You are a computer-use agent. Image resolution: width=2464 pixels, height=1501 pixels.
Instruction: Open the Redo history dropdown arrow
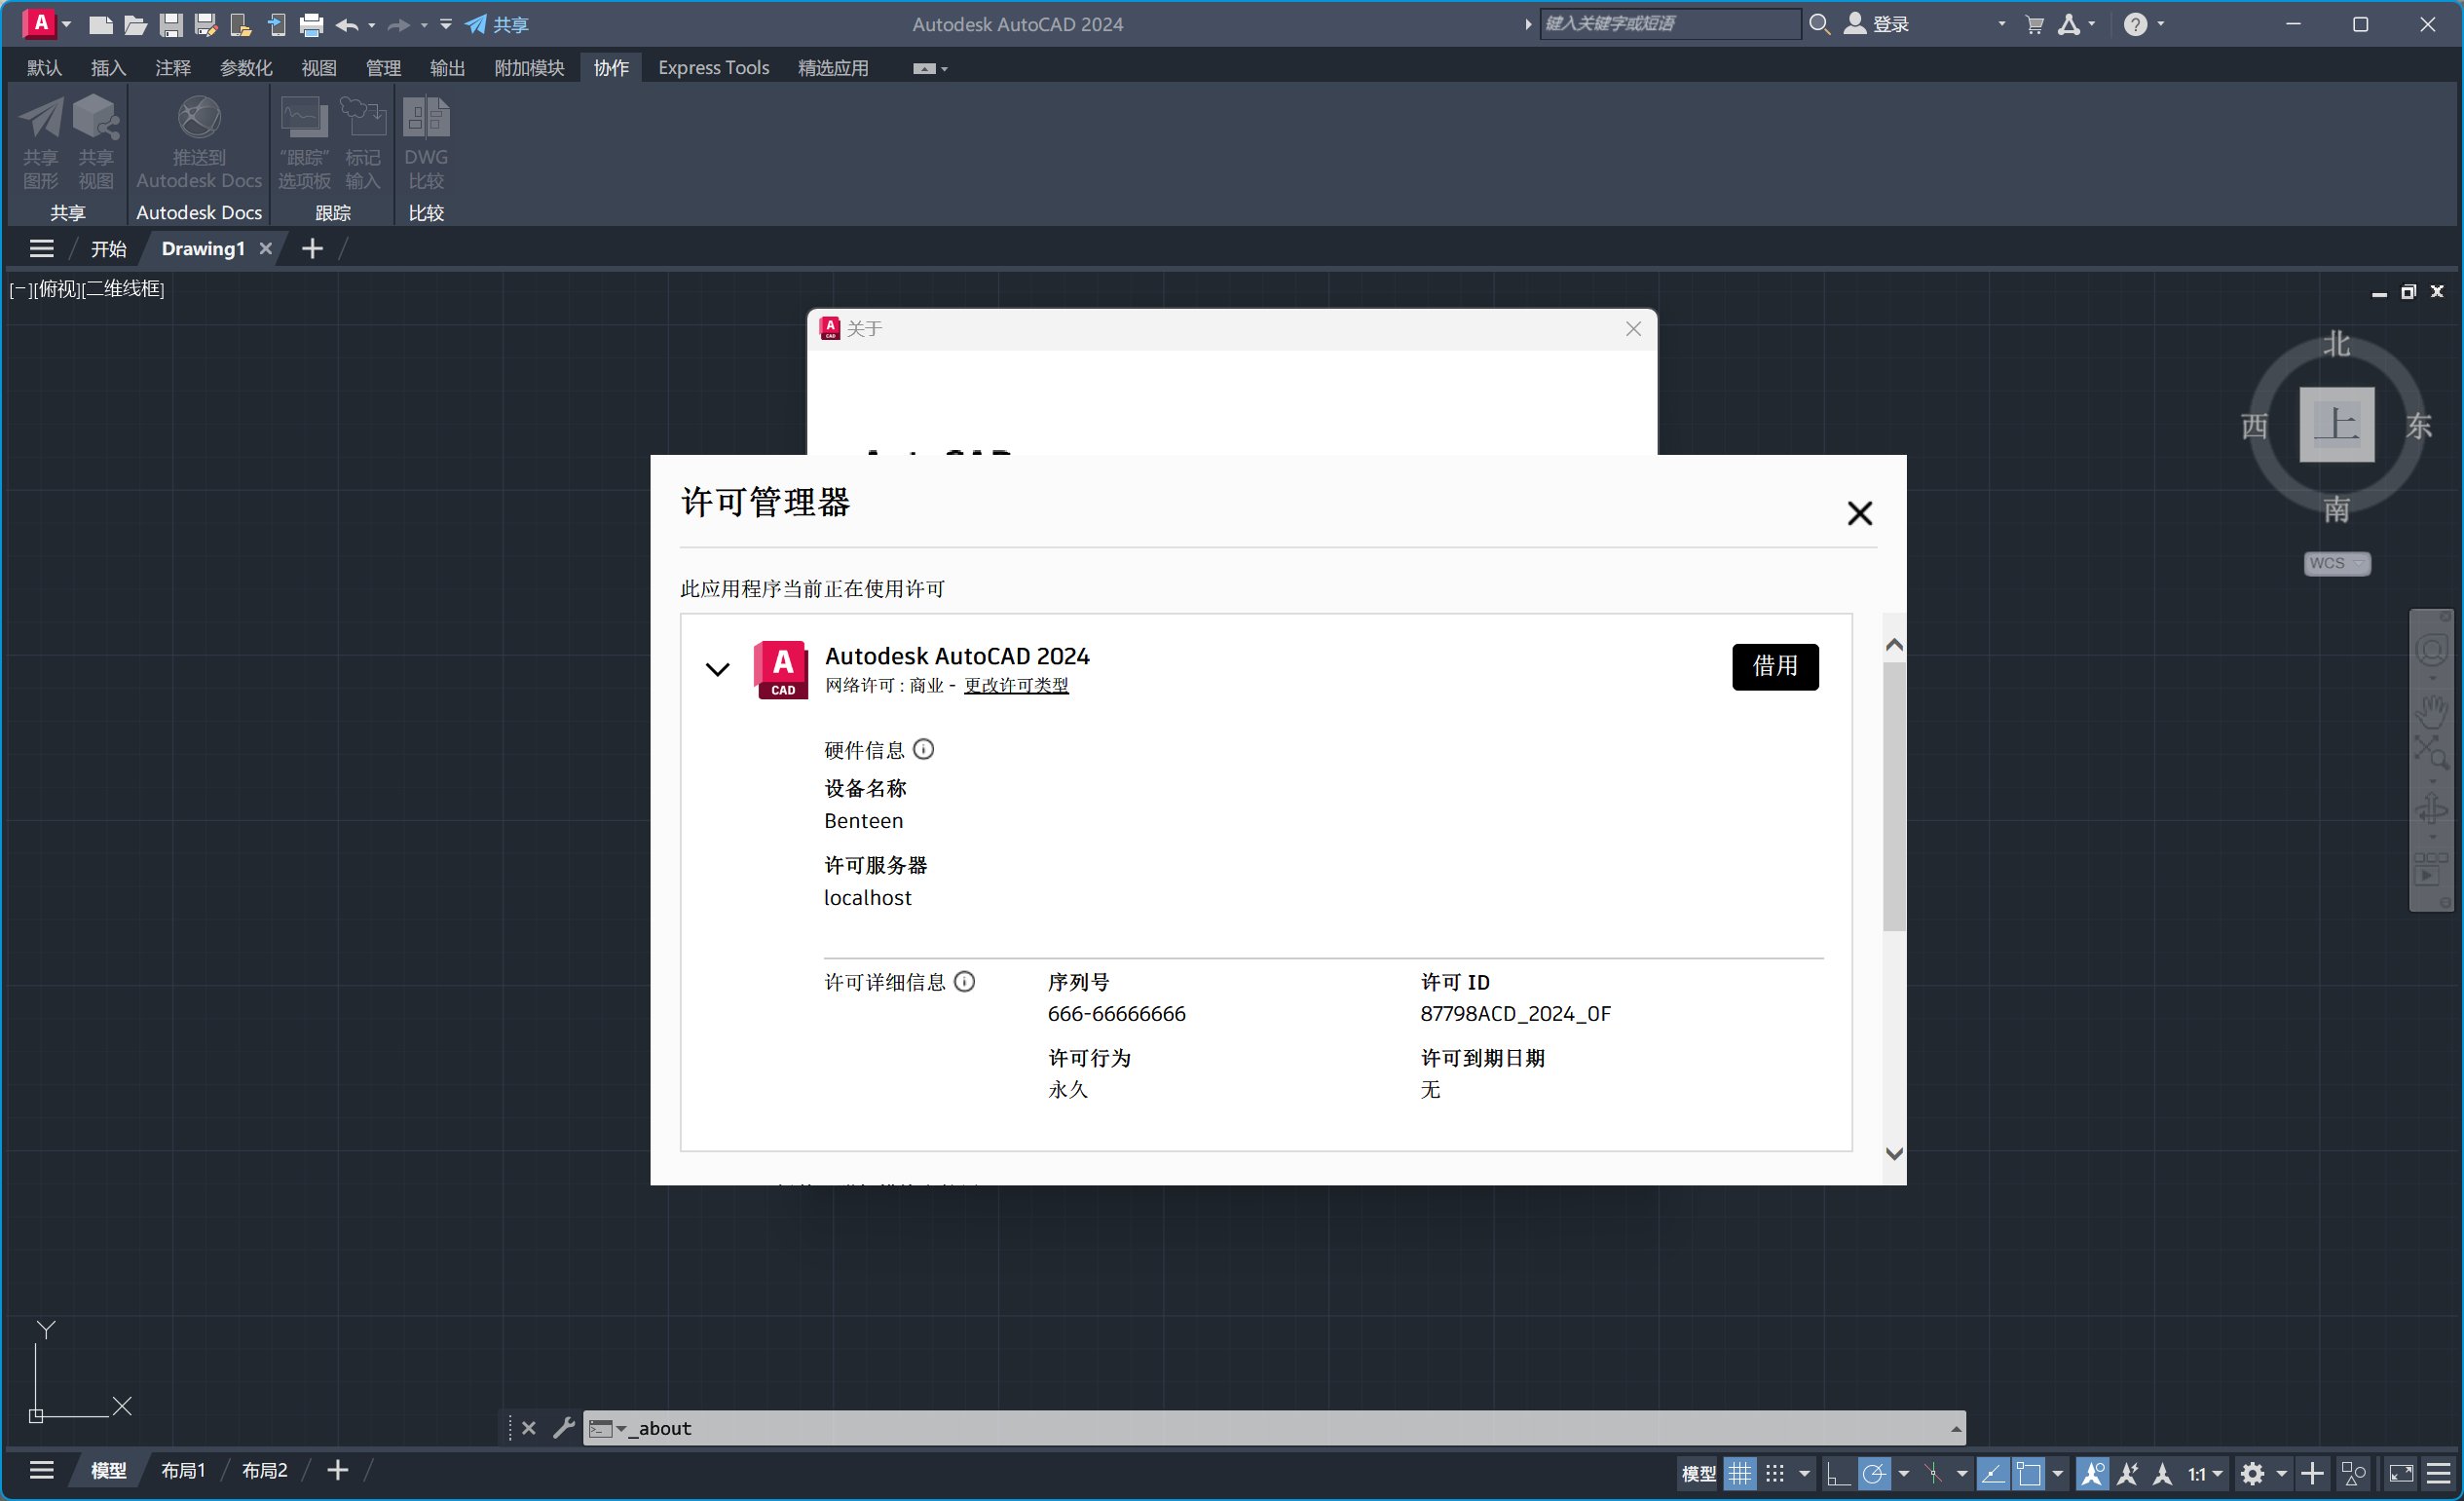pos(424,25)
